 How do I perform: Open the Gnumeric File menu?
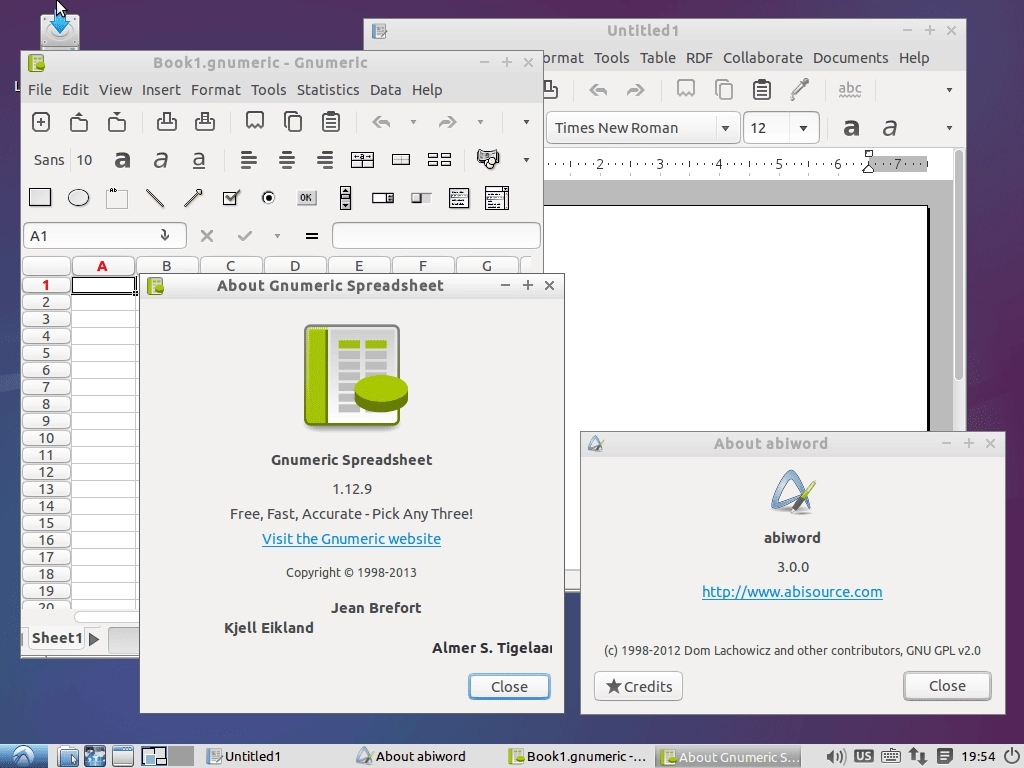40,90
